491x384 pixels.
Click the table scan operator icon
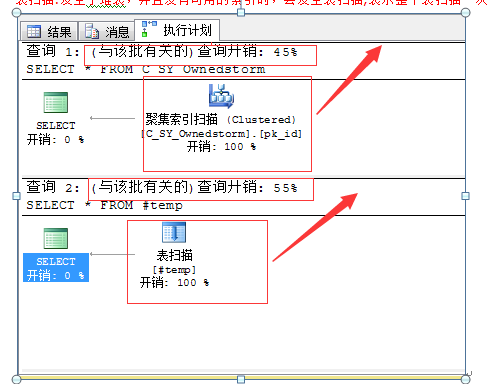(x=174, y=232)
